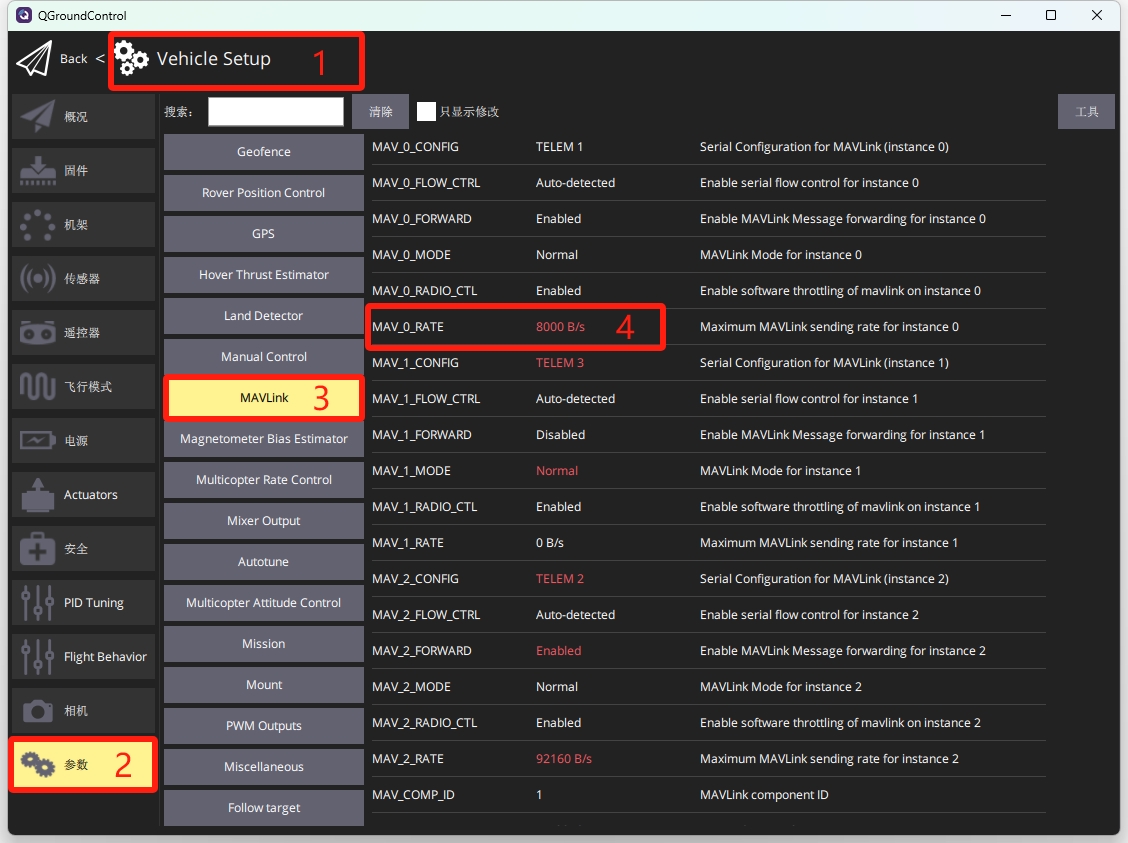Select the Hover Thrust Estimator group
This screenshot has width=1128, height=843.
264,275
